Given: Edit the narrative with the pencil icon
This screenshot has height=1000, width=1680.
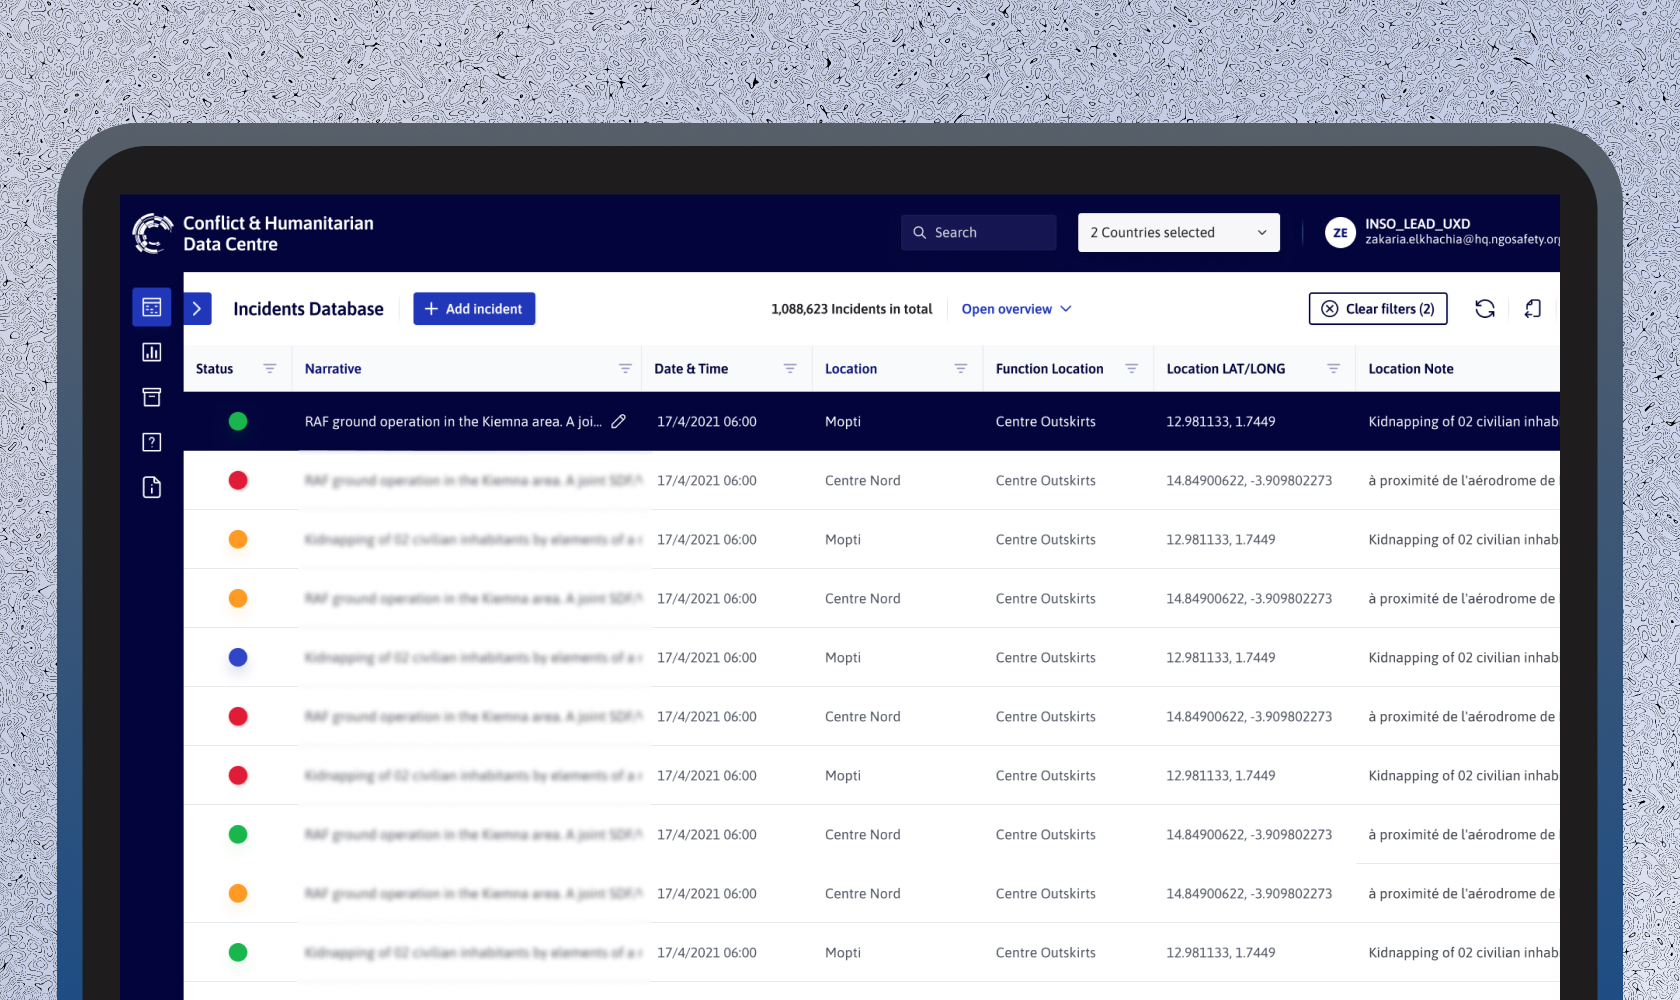Looking at the screenshot, I should [619, 421].
